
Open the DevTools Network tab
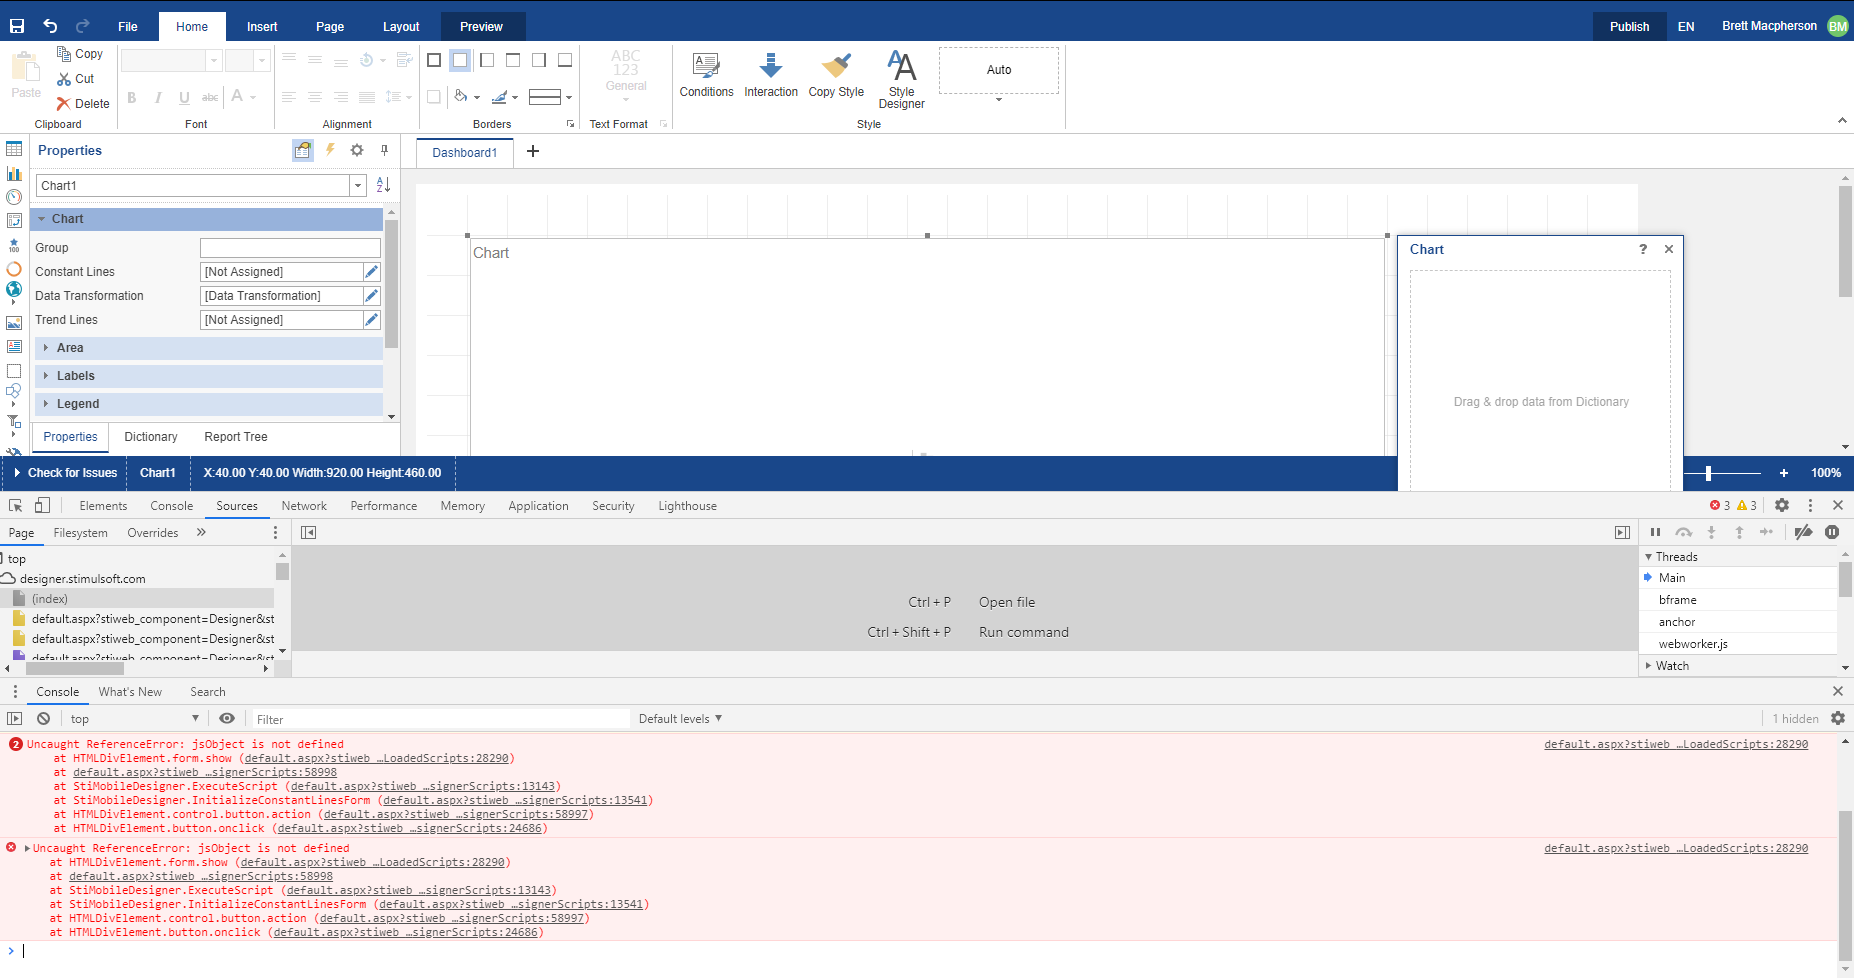pyautogui.click(x=304, y=506)
